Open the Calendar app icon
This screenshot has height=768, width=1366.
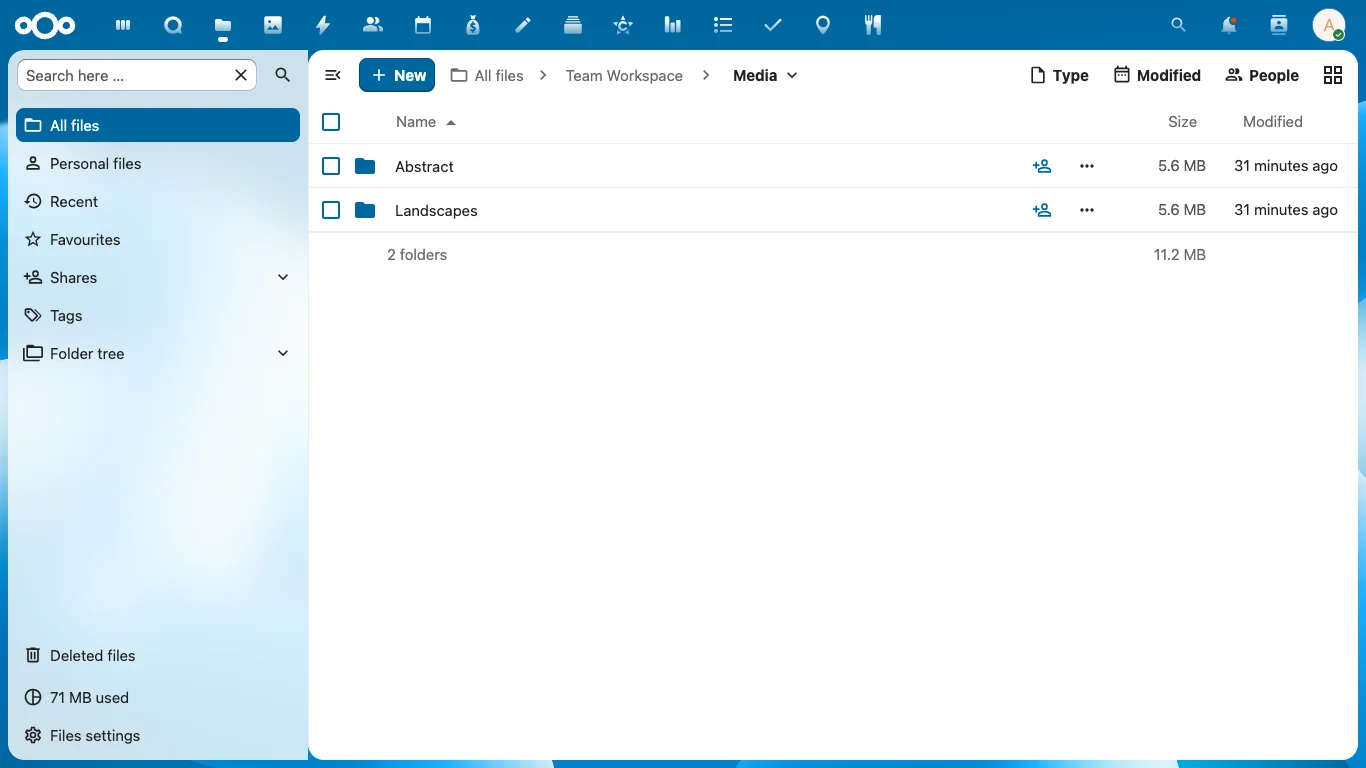423,25
